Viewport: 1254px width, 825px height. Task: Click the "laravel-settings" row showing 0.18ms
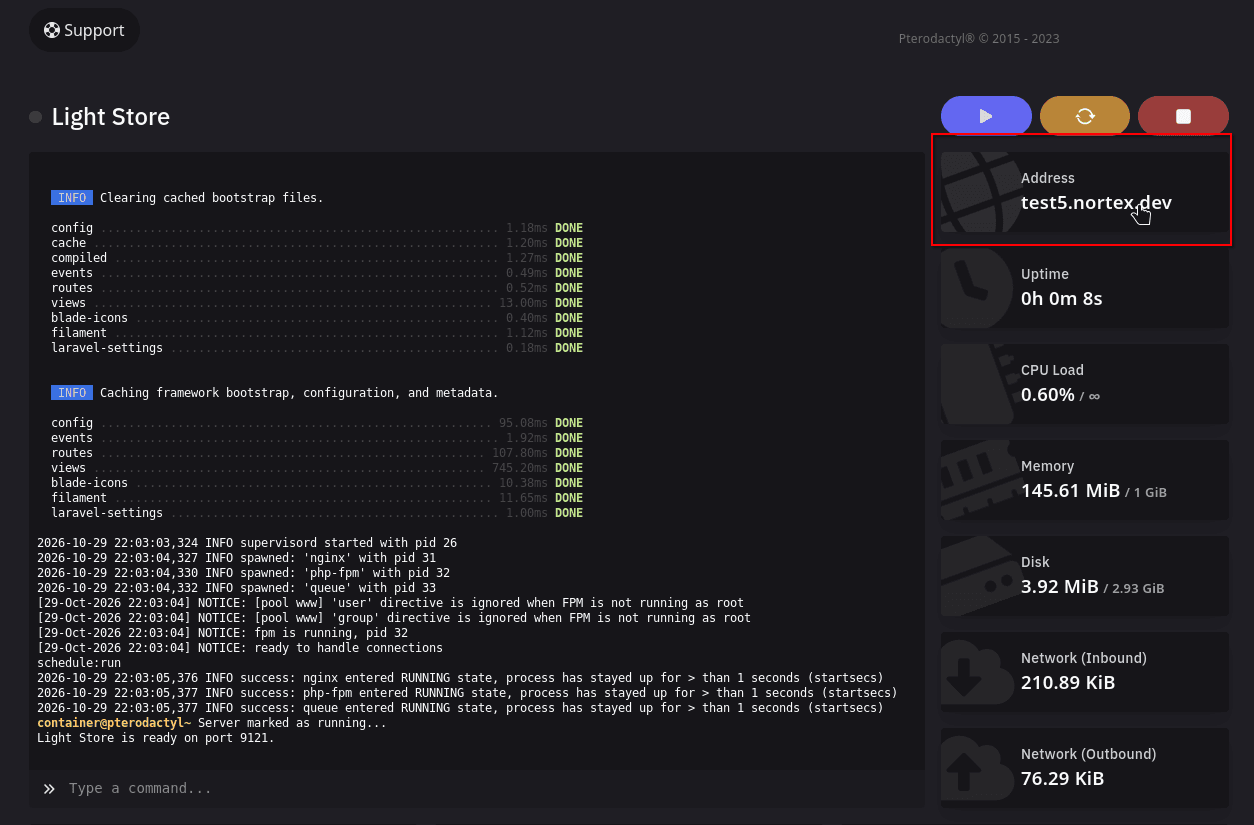[x=317, y=348]
